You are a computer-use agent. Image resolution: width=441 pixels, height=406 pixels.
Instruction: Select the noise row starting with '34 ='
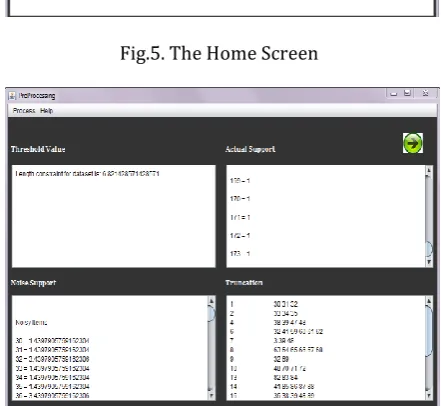52,377
